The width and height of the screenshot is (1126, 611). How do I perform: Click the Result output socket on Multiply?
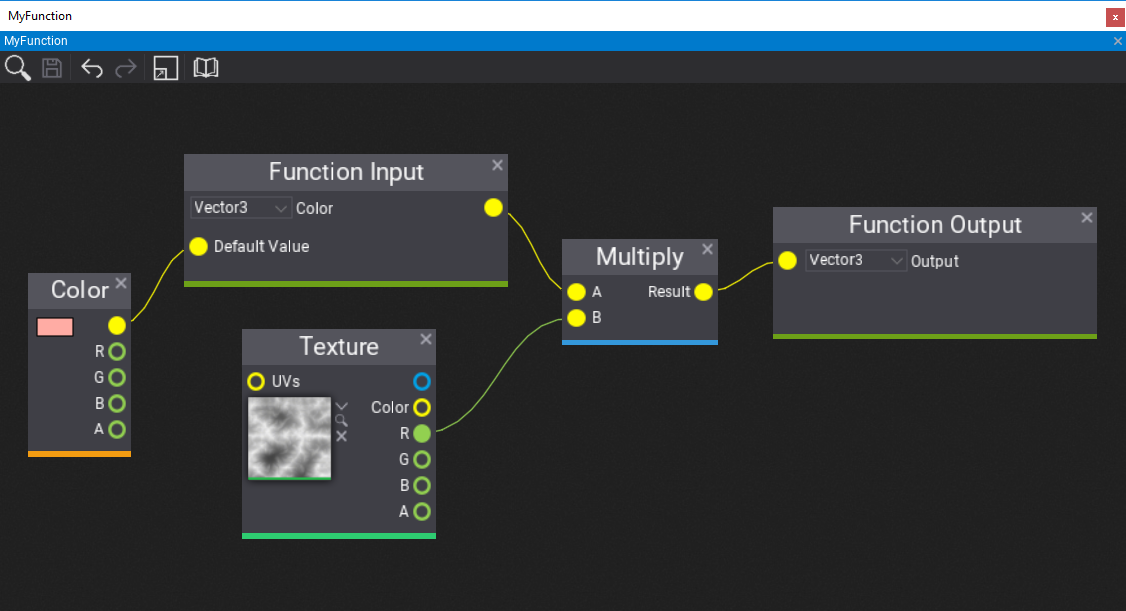[x=704, y=292]
